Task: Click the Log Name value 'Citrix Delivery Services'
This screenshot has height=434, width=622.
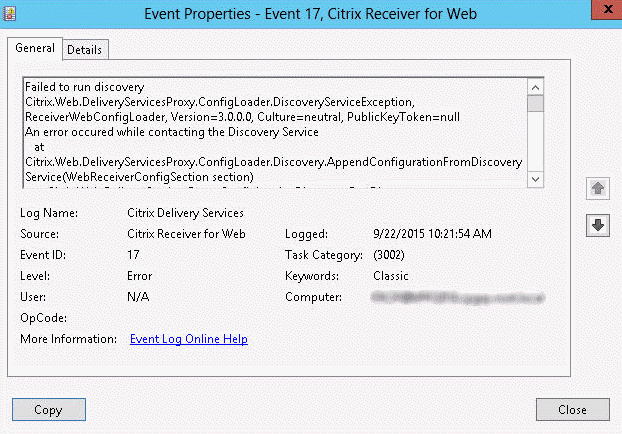Action: [185, 213]
